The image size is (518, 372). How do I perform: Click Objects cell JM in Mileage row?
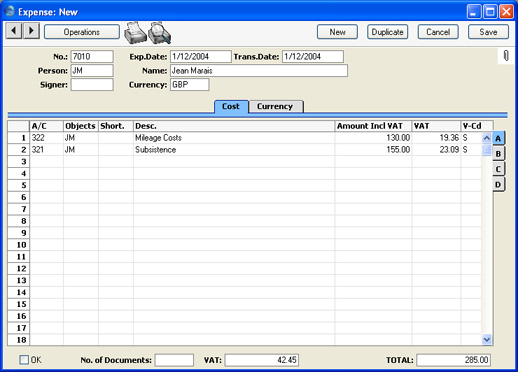(x=81, y=138)
